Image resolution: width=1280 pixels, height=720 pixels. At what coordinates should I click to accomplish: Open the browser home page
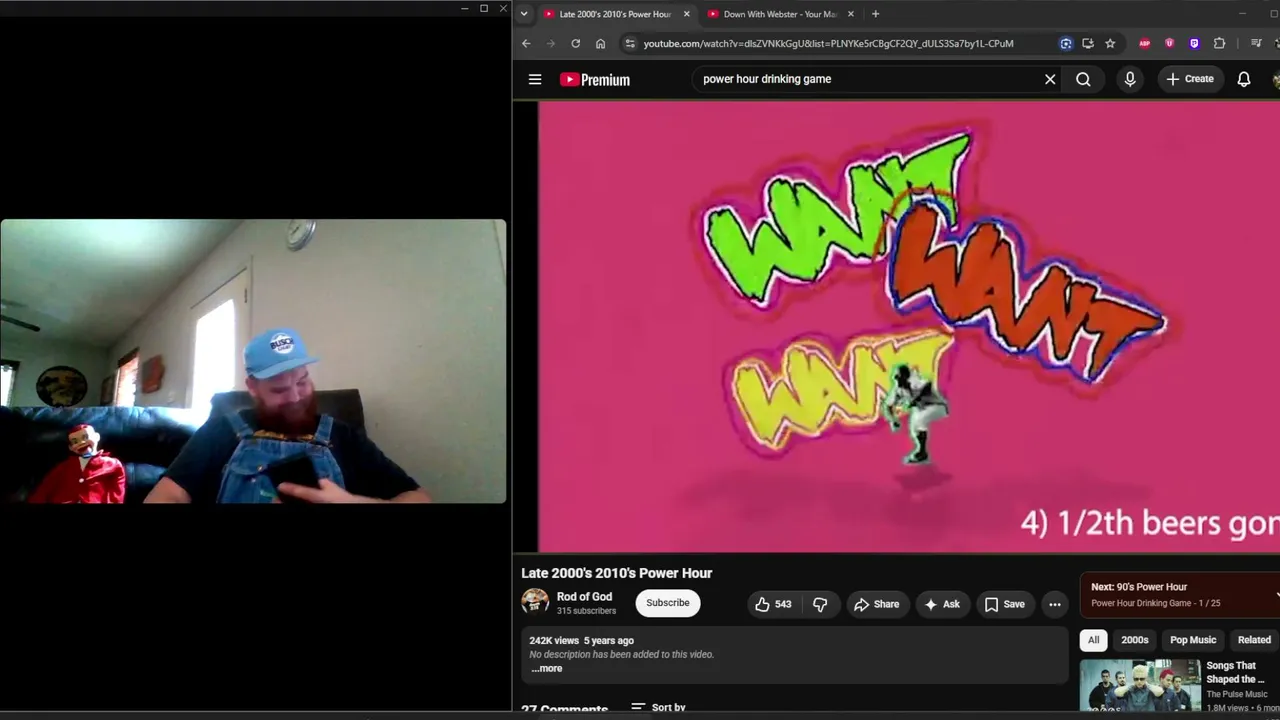pyautogui.click(x=600, y=43)
